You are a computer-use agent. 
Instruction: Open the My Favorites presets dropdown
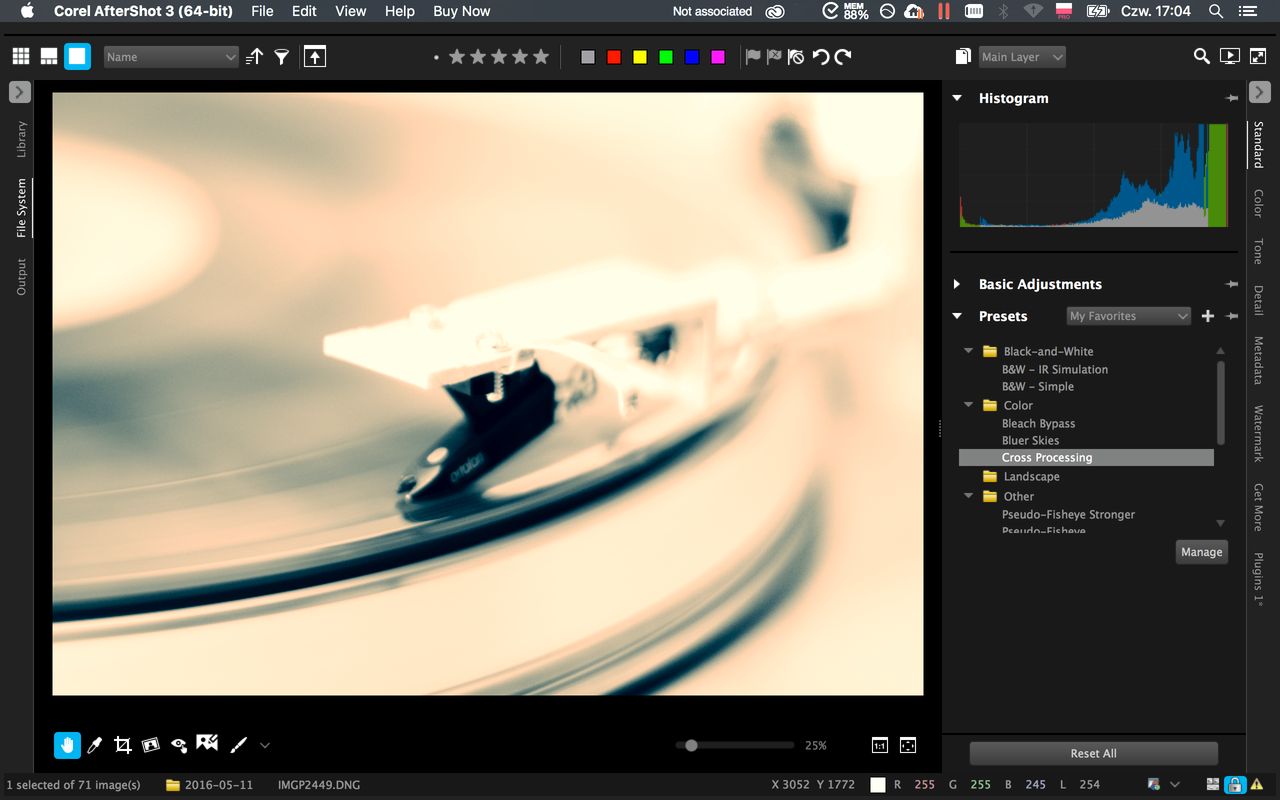click(1128, 316)
